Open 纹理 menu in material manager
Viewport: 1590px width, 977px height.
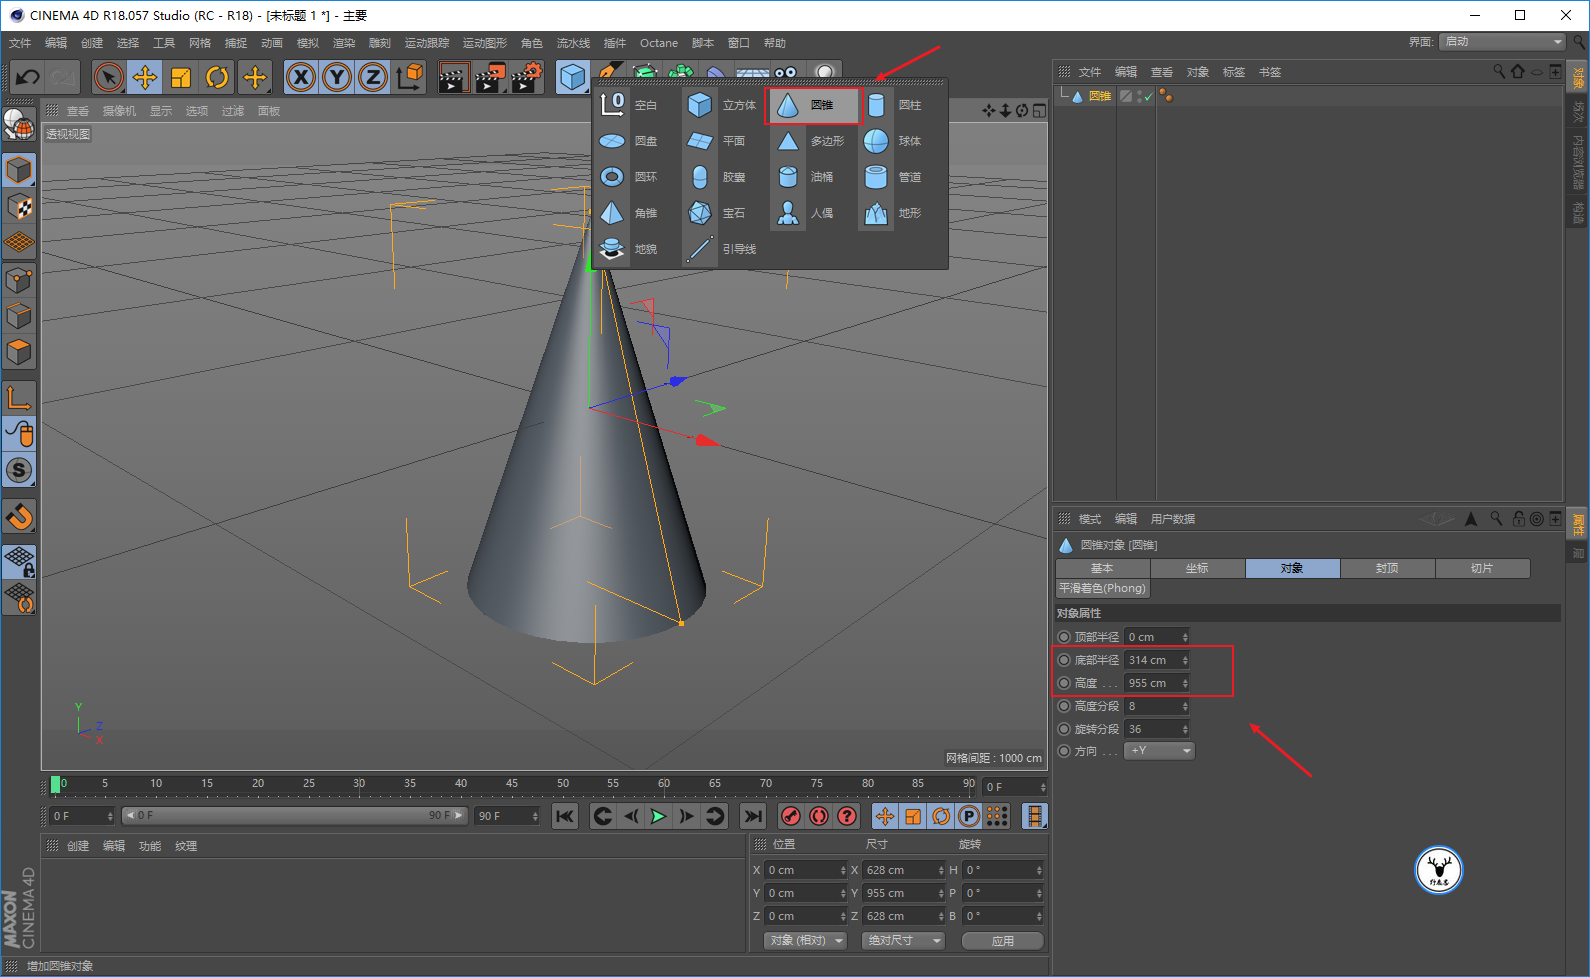coord(186,846)
